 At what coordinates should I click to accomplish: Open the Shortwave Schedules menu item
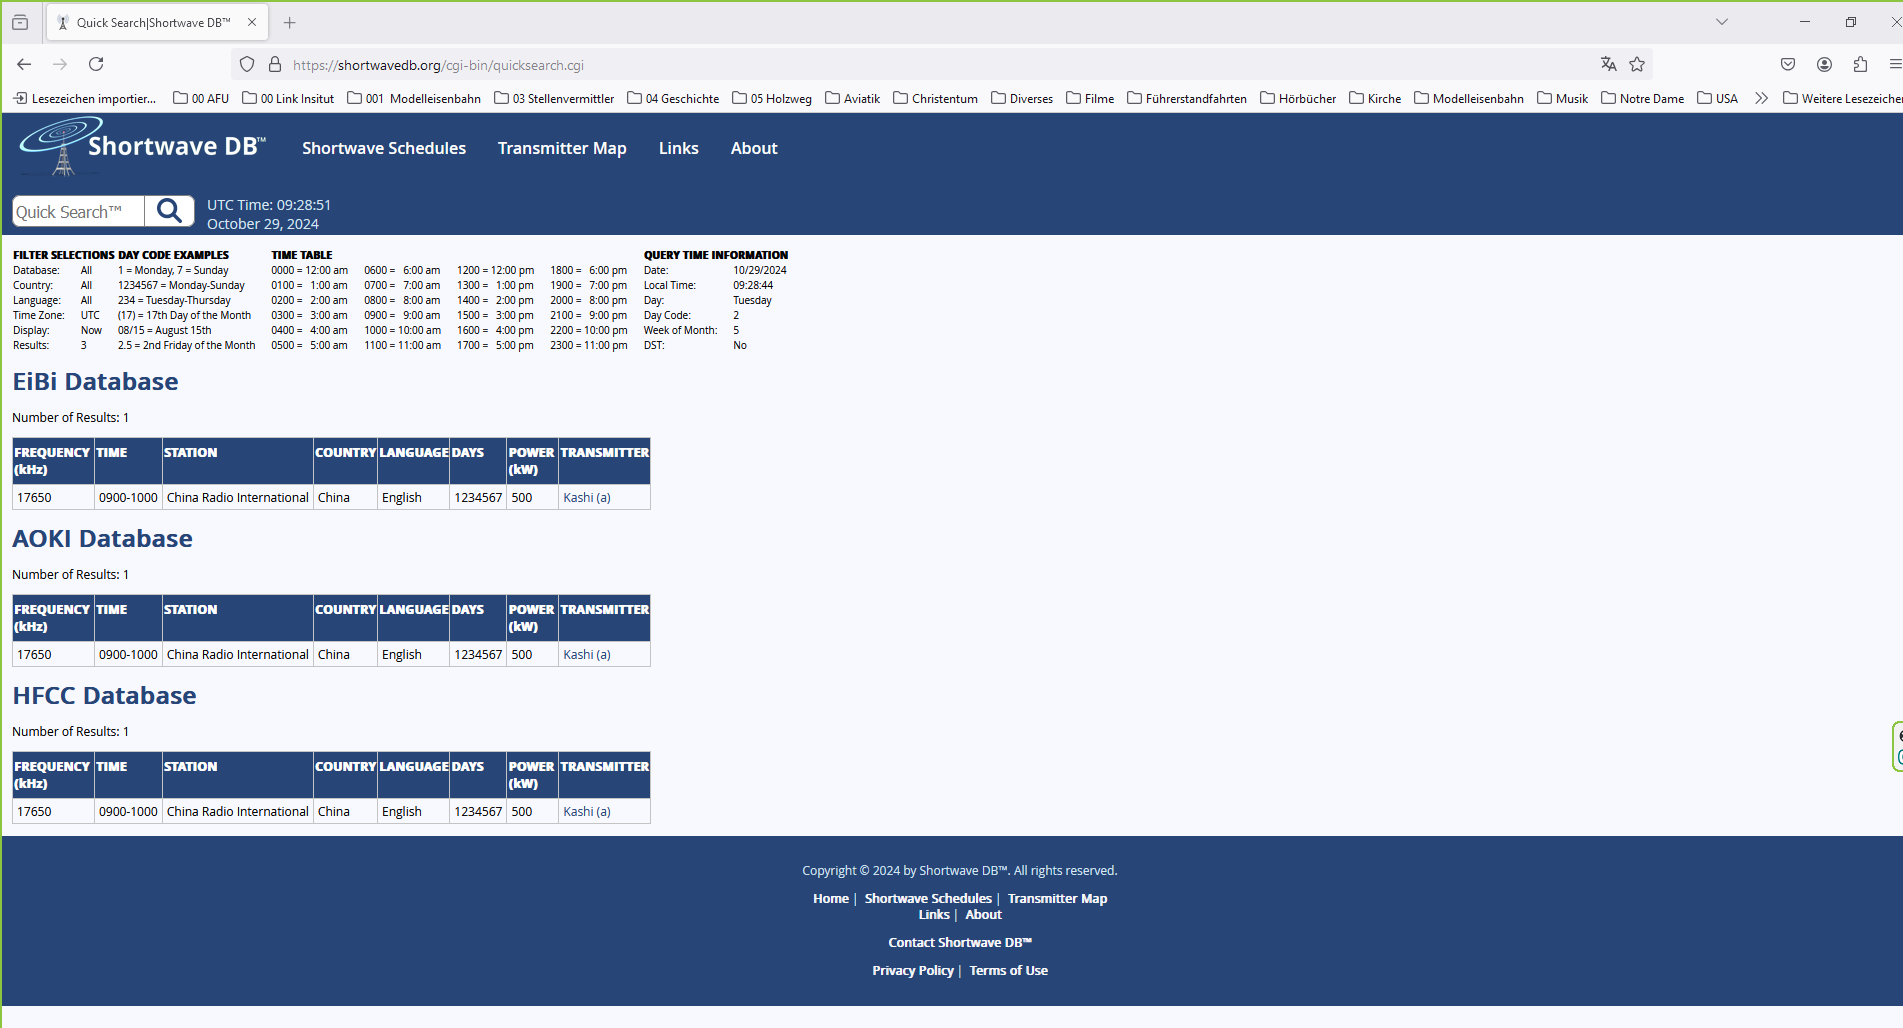[x=384, y=148]
